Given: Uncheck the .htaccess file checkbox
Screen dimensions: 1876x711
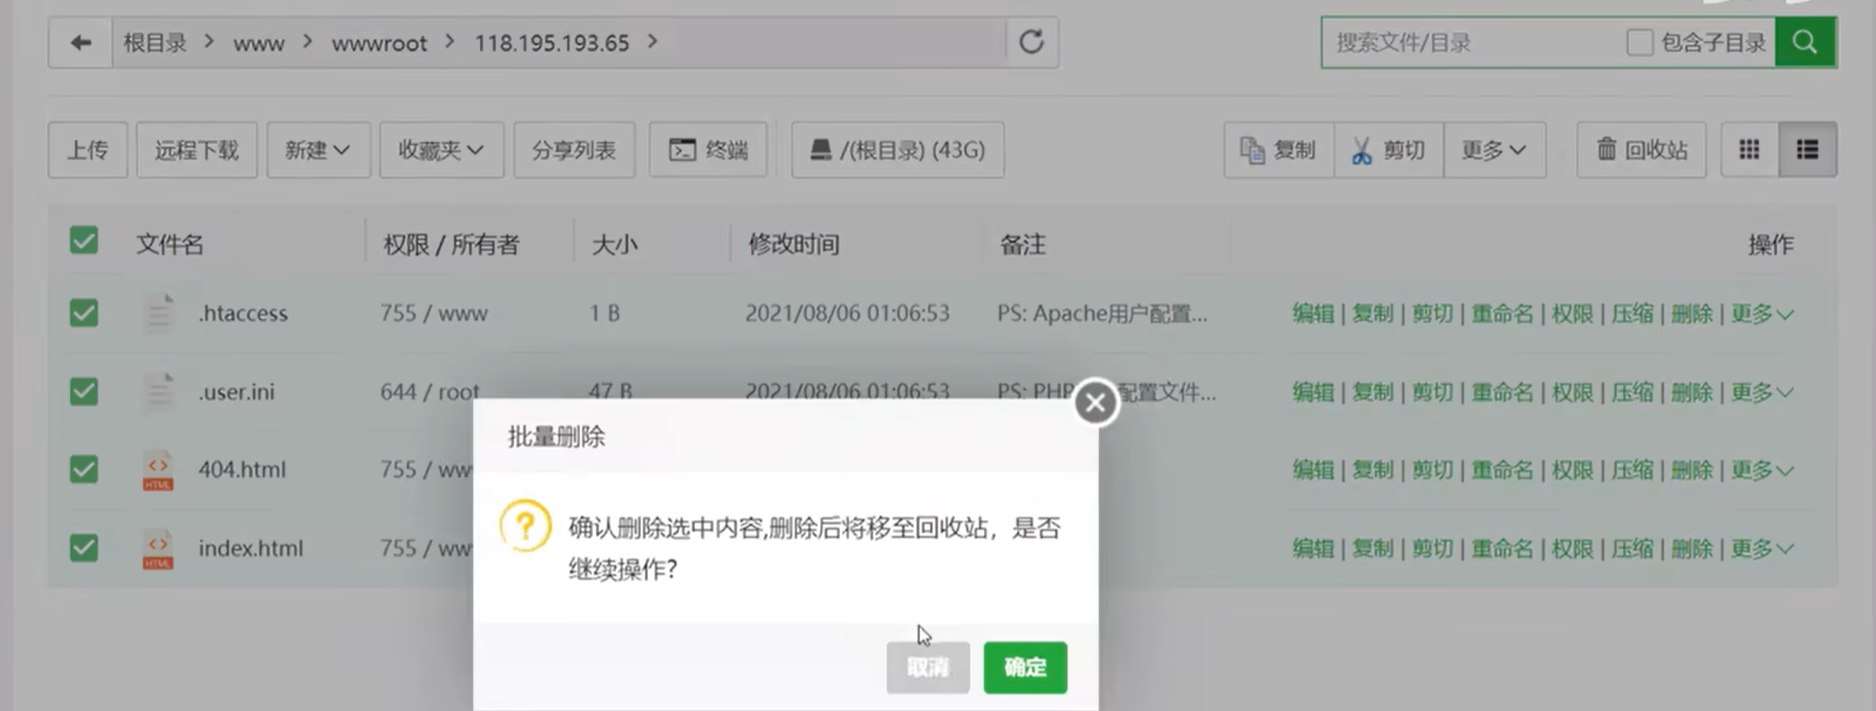Looking at the screenshot, I should [84, 313].
